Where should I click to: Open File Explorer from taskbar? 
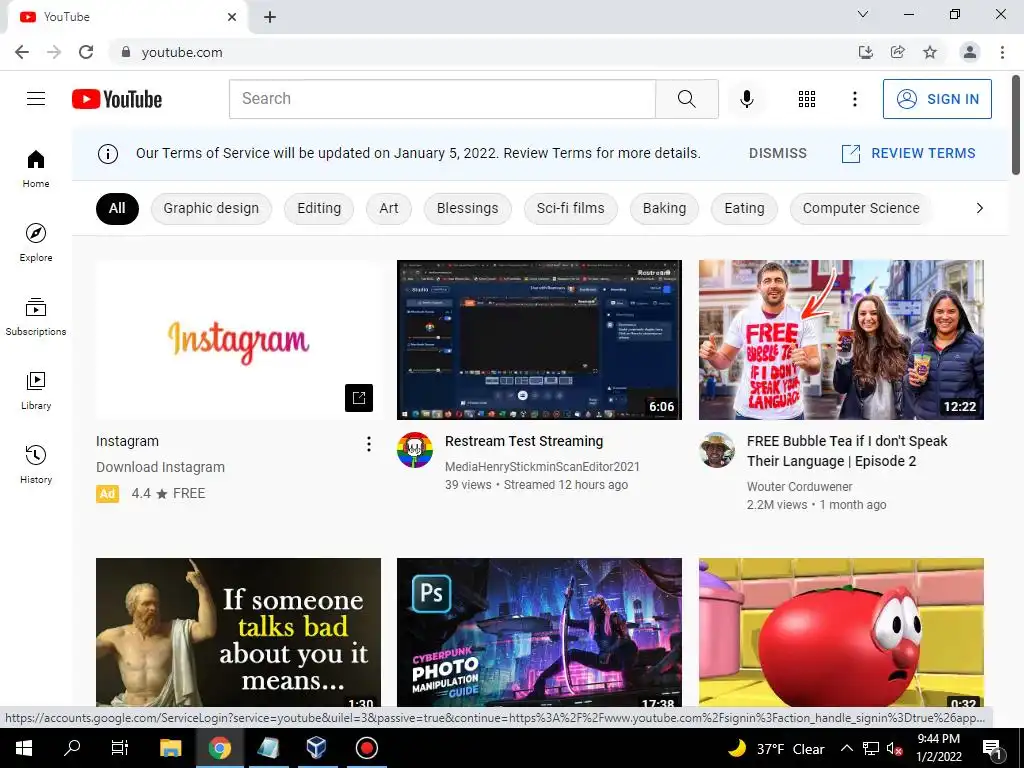point(170,748)
